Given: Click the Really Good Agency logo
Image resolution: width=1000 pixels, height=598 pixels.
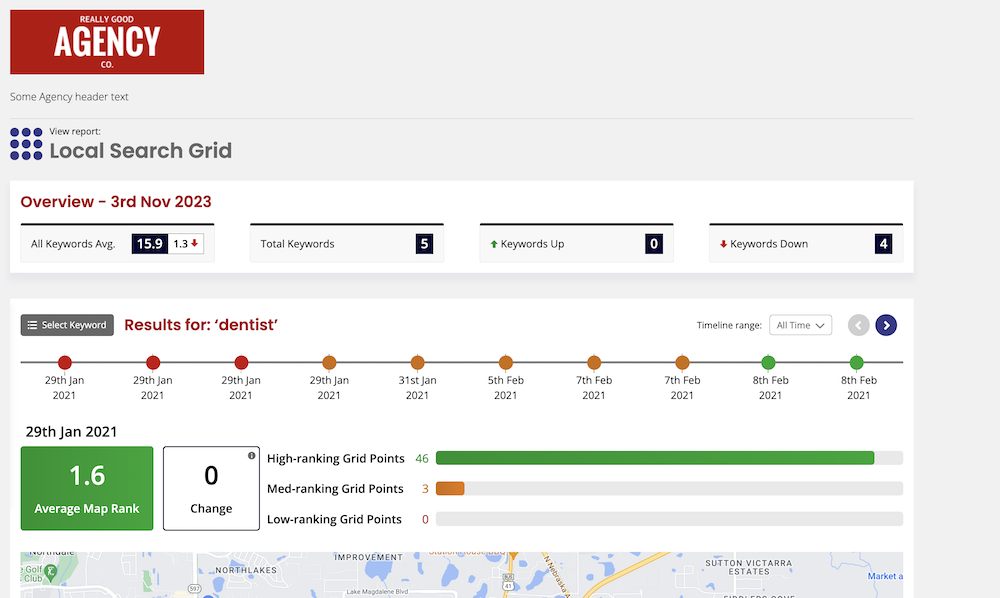Looking at the screenshot, I should click(x=107, y=42).
